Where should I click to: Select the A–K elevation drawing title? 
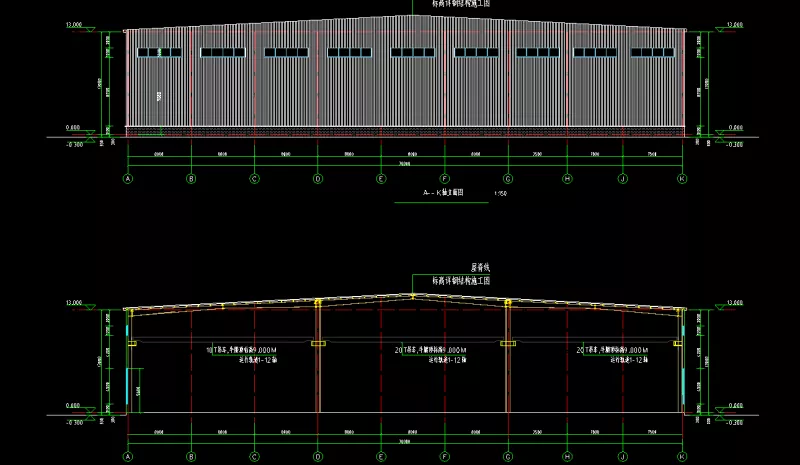tap(443, 192)
